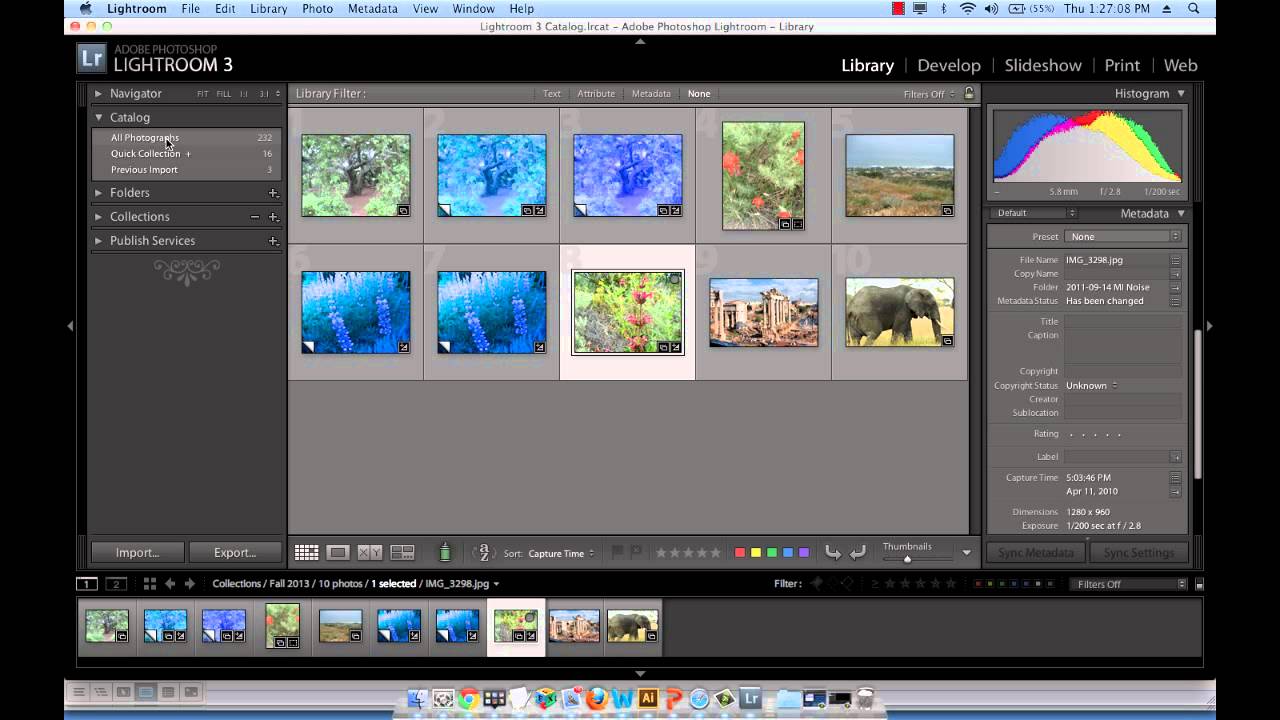Select main window display 1

click(x=87, y=584)
